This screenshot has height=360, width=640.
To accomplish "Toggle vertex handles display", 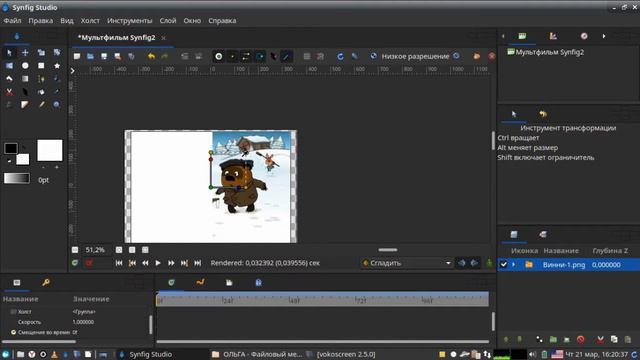I will [x=233, y=56].
